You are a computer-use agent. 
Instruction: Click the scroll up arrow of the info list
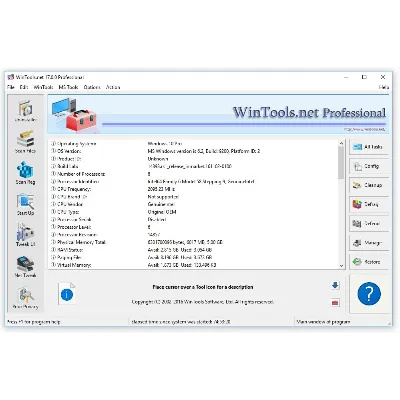(x=341, y=143)
